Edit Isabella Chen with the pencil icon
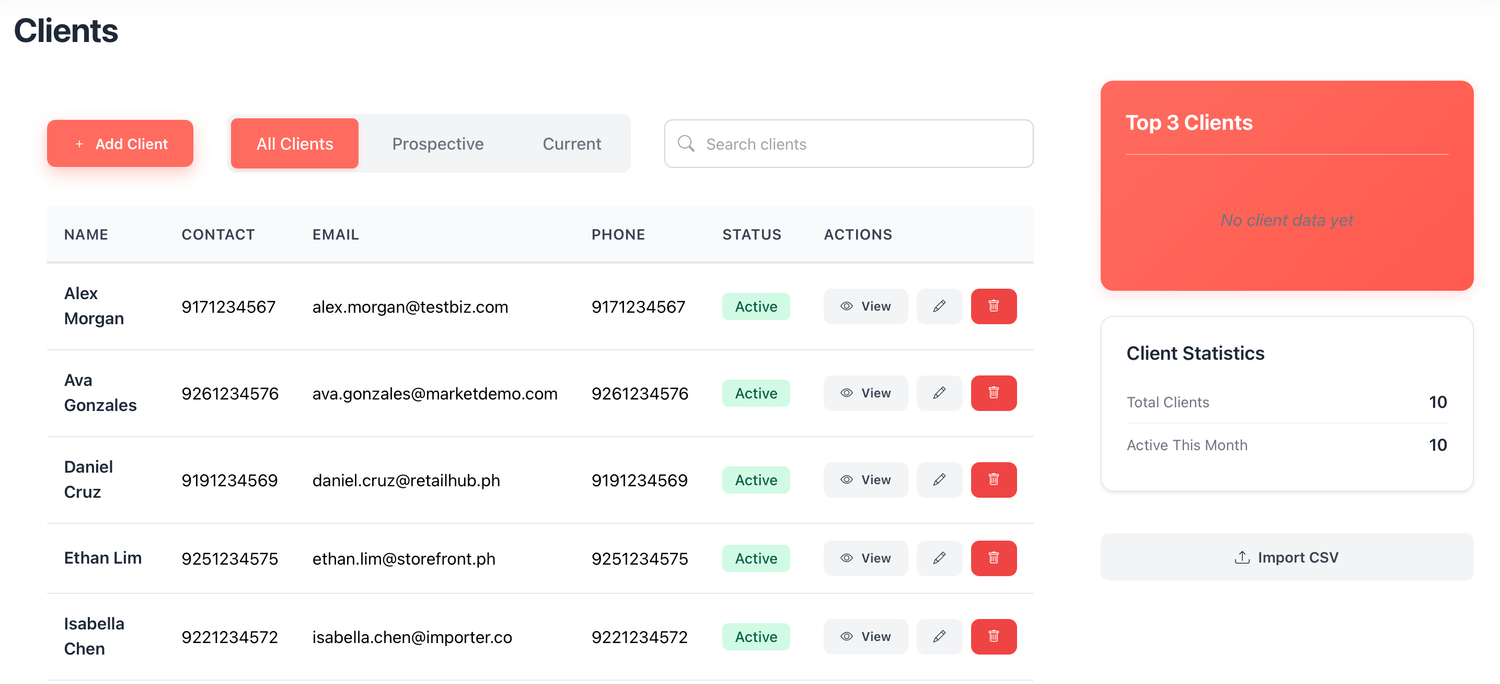1500x684 pixels. 939,636
